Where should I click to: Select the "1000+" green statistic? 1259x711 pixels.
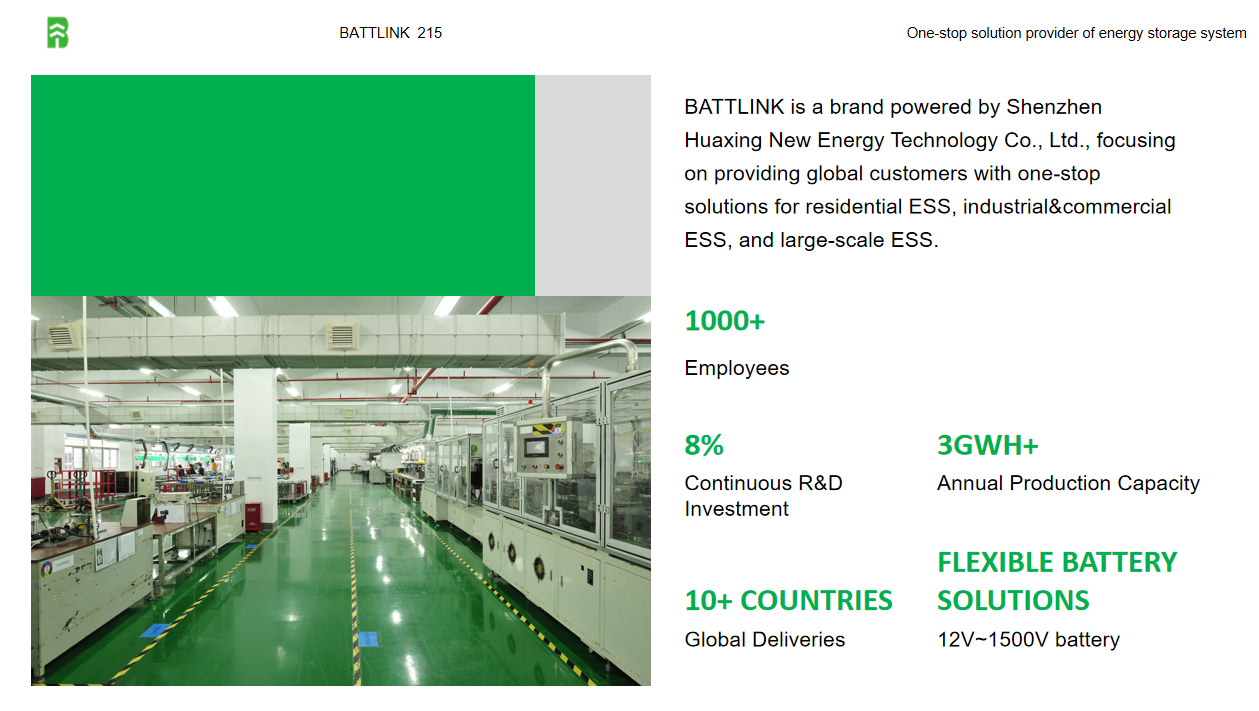click(x=724, y=321)
